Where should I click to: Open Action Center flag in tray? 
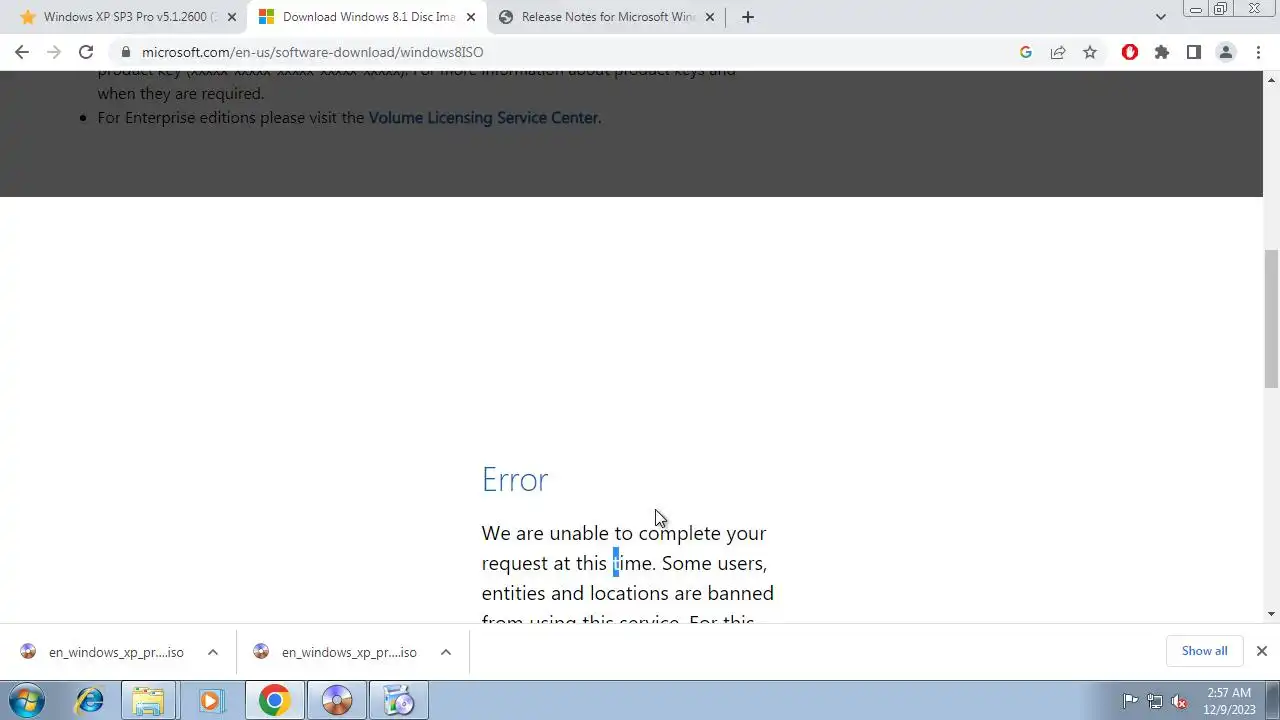click(1130, 701)
